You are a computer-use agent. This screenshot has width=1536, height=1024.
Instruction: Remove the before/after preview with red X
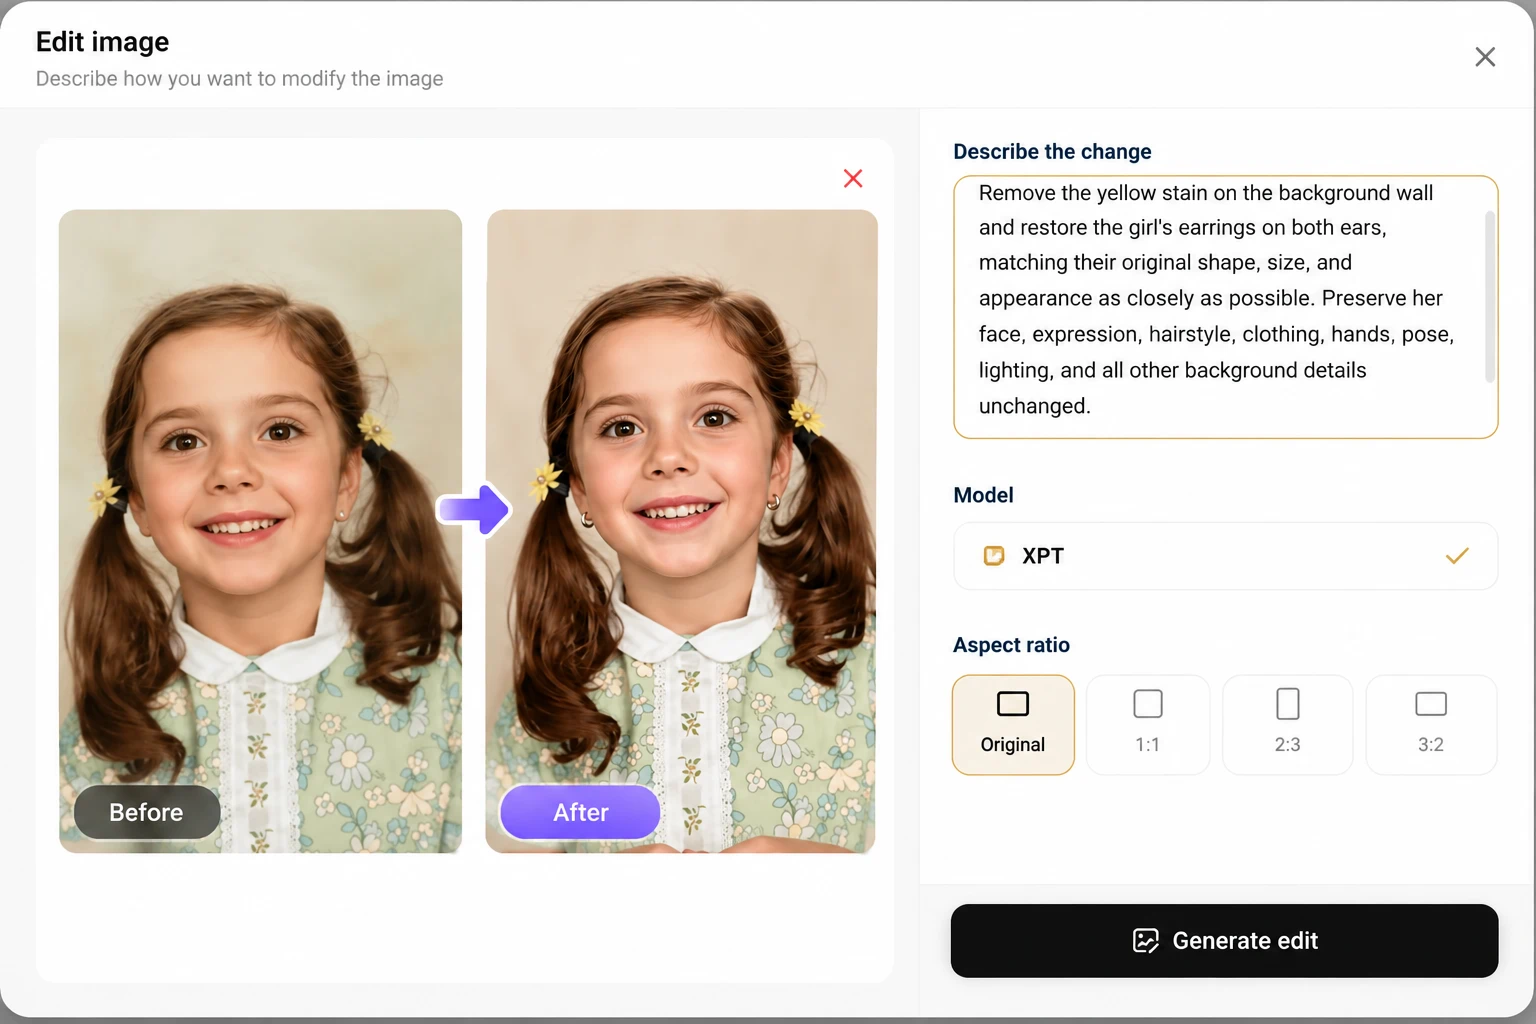coord(853,178)
